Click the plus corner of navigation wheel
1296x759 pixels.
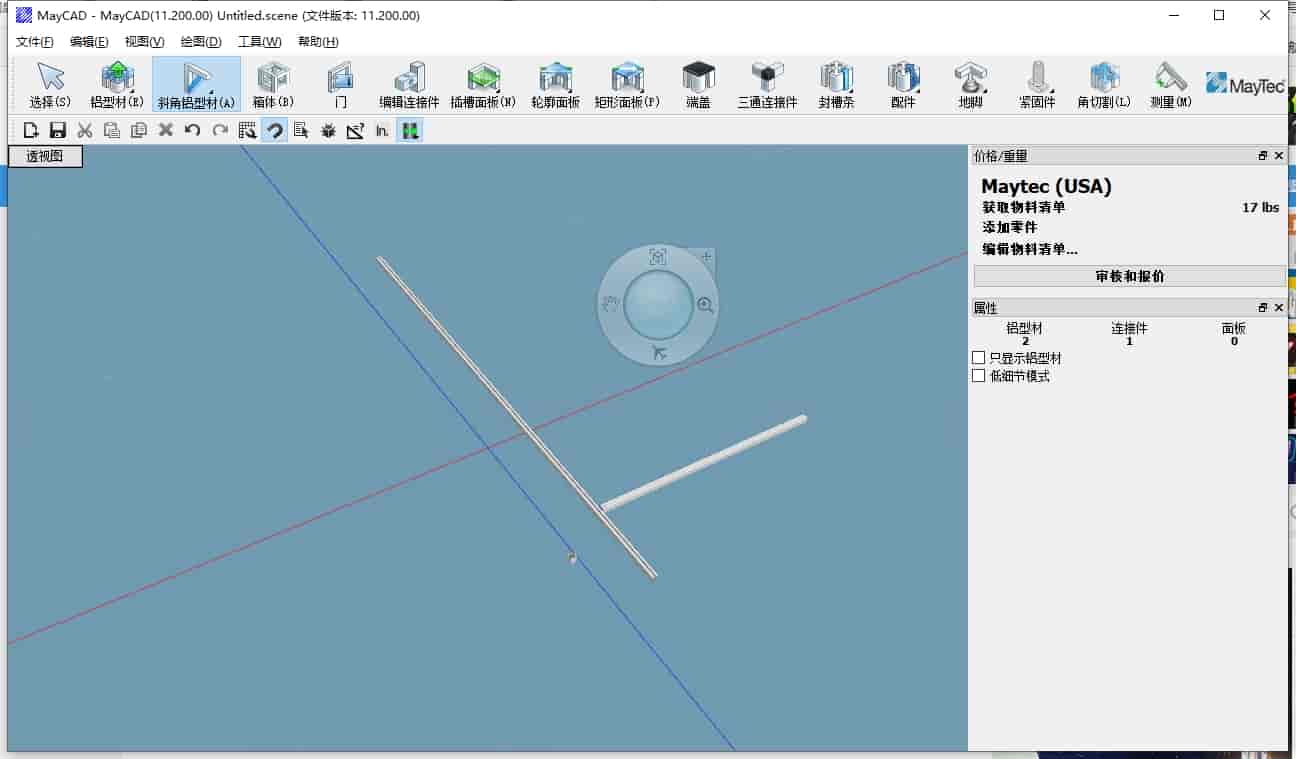coord(706,257)
